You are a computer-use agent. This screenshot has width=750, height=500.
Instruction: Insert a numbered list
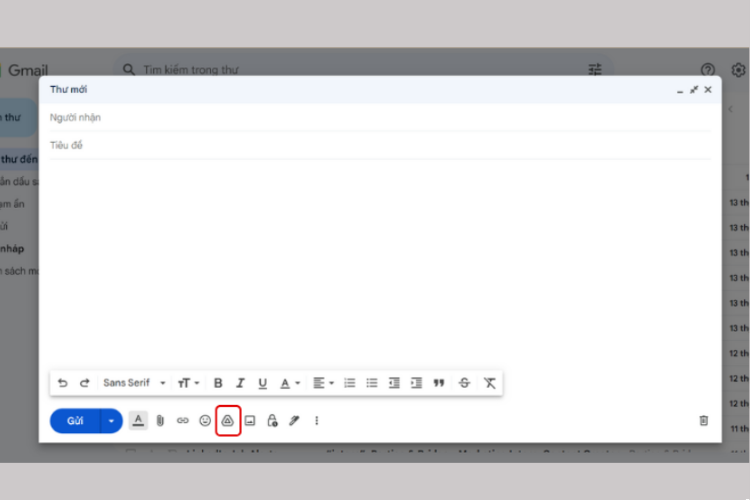(350, 383)
